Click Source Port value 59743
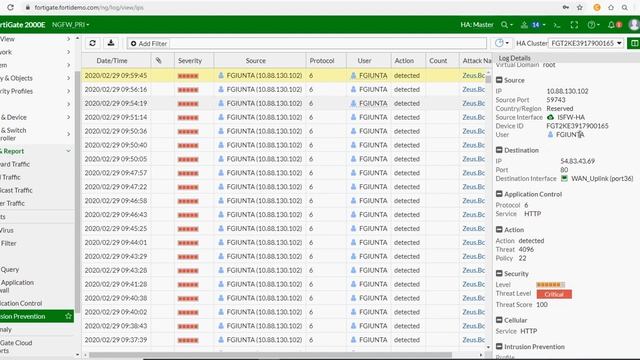The width and height of the screenshot is (640, 360). pyautogui.click(x=556, y=100)
